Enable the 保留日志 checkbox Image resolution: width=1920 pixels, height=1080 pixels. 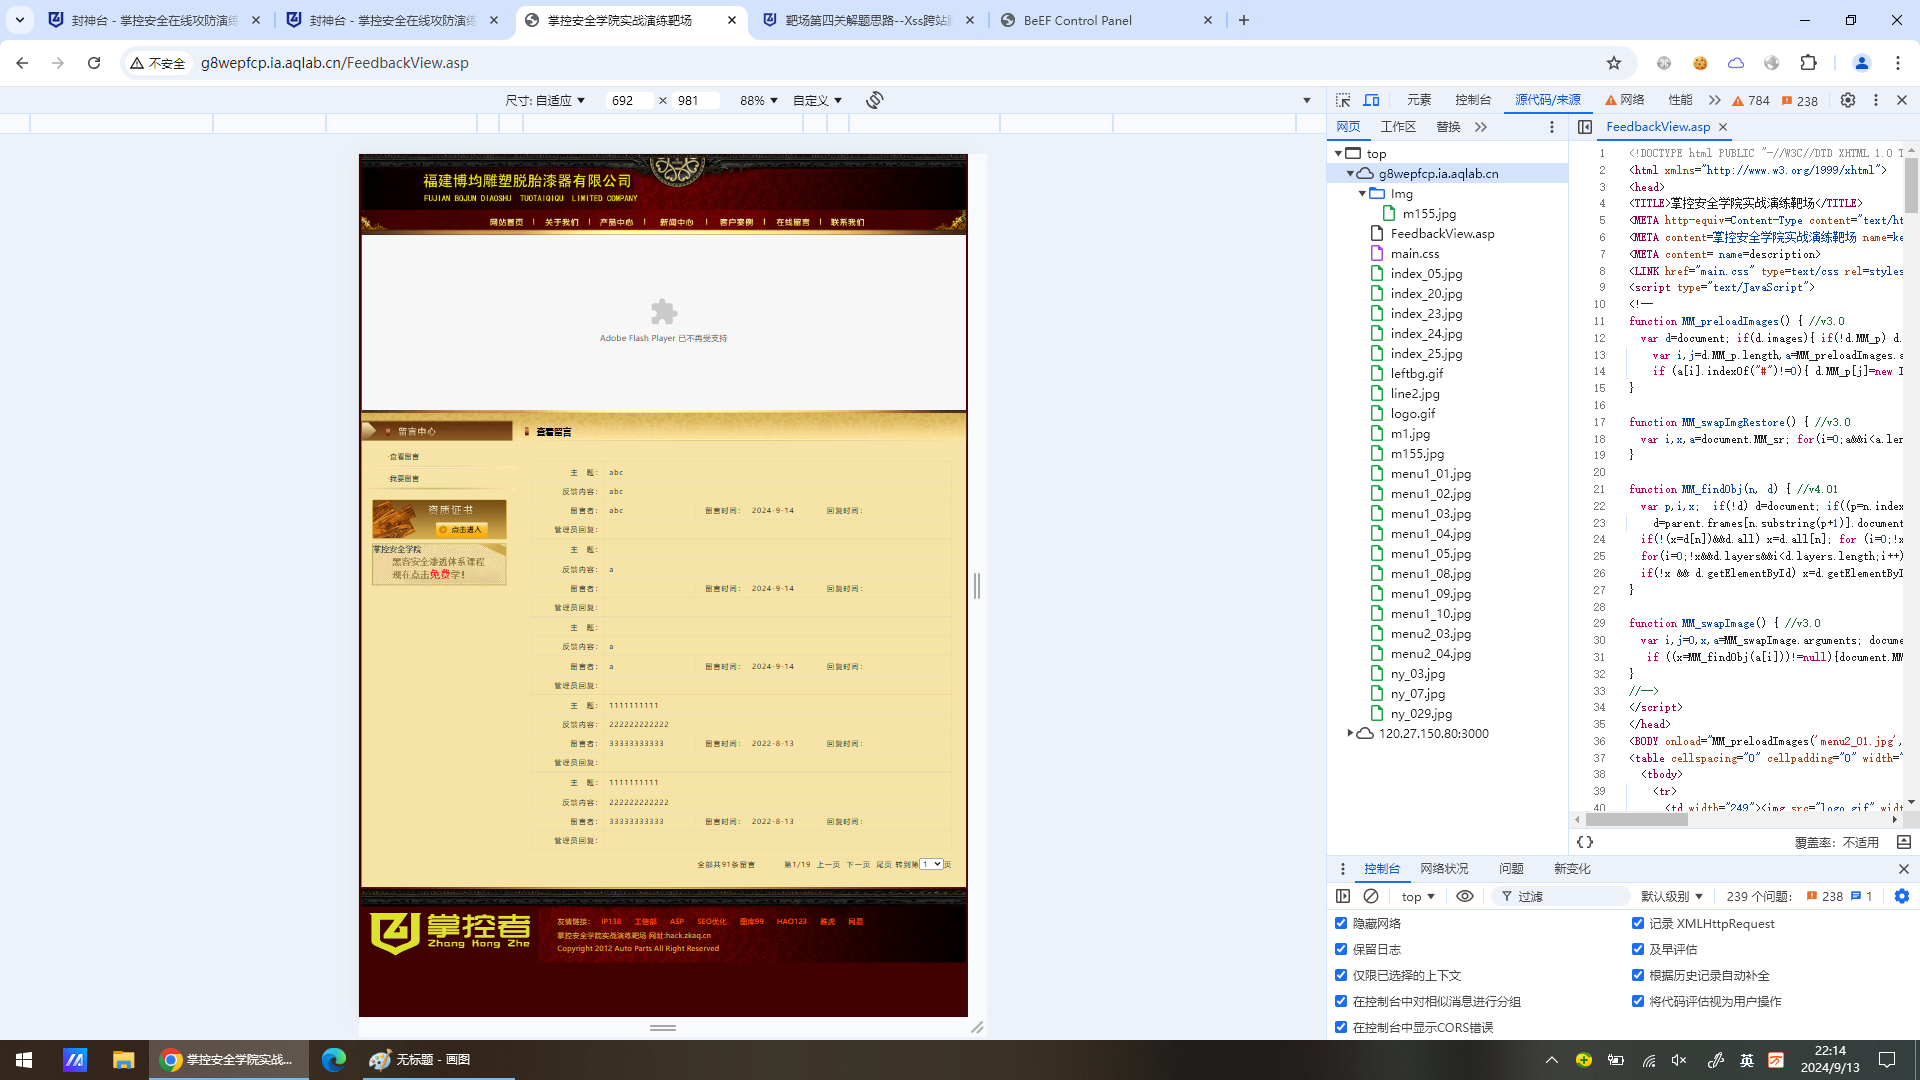click(1342, 948)
